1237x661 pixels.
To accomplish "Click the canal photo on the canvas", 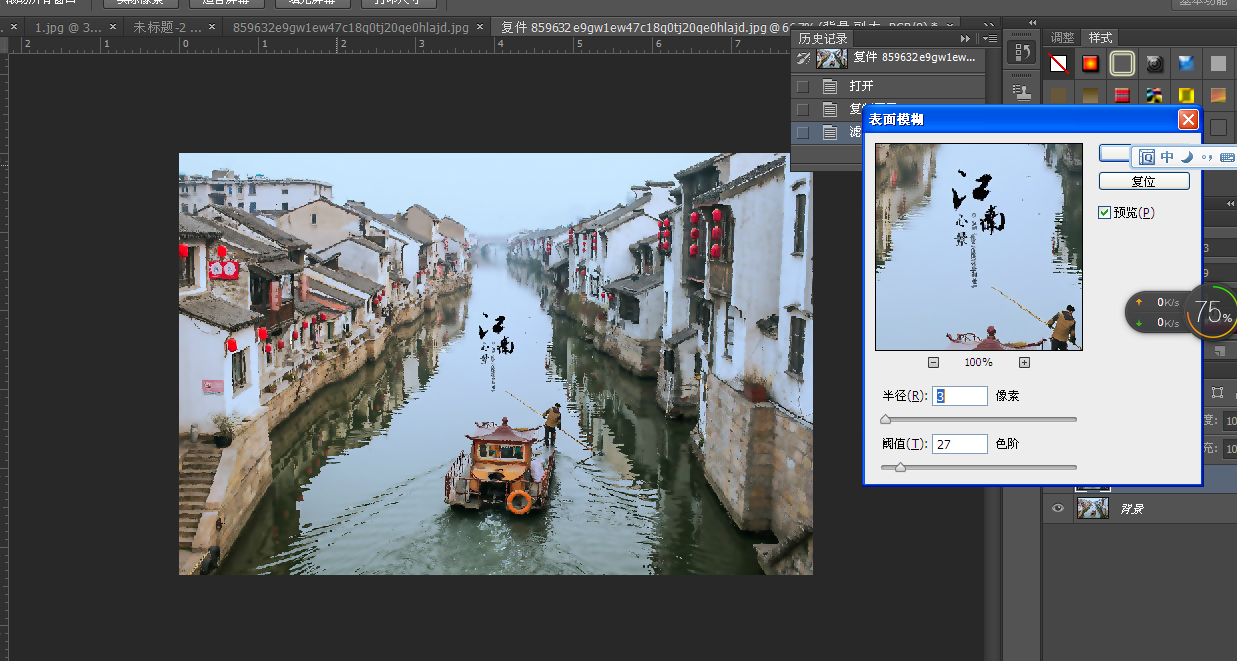I will (x=495, y=364).
